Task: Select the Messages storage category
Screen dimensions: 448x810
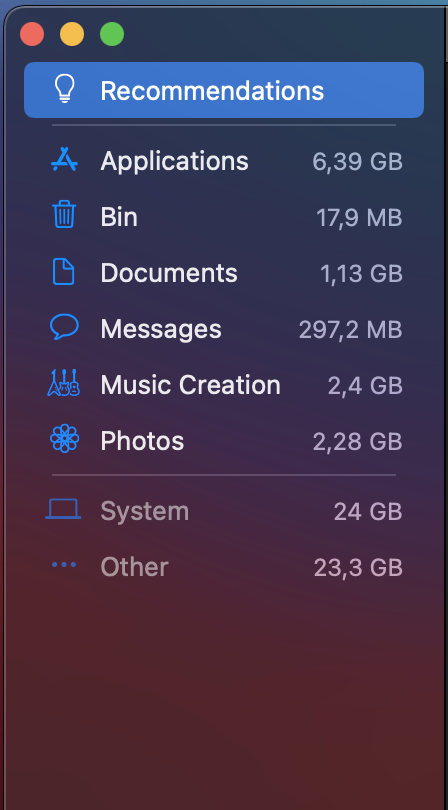Action: tap(224, 329)
